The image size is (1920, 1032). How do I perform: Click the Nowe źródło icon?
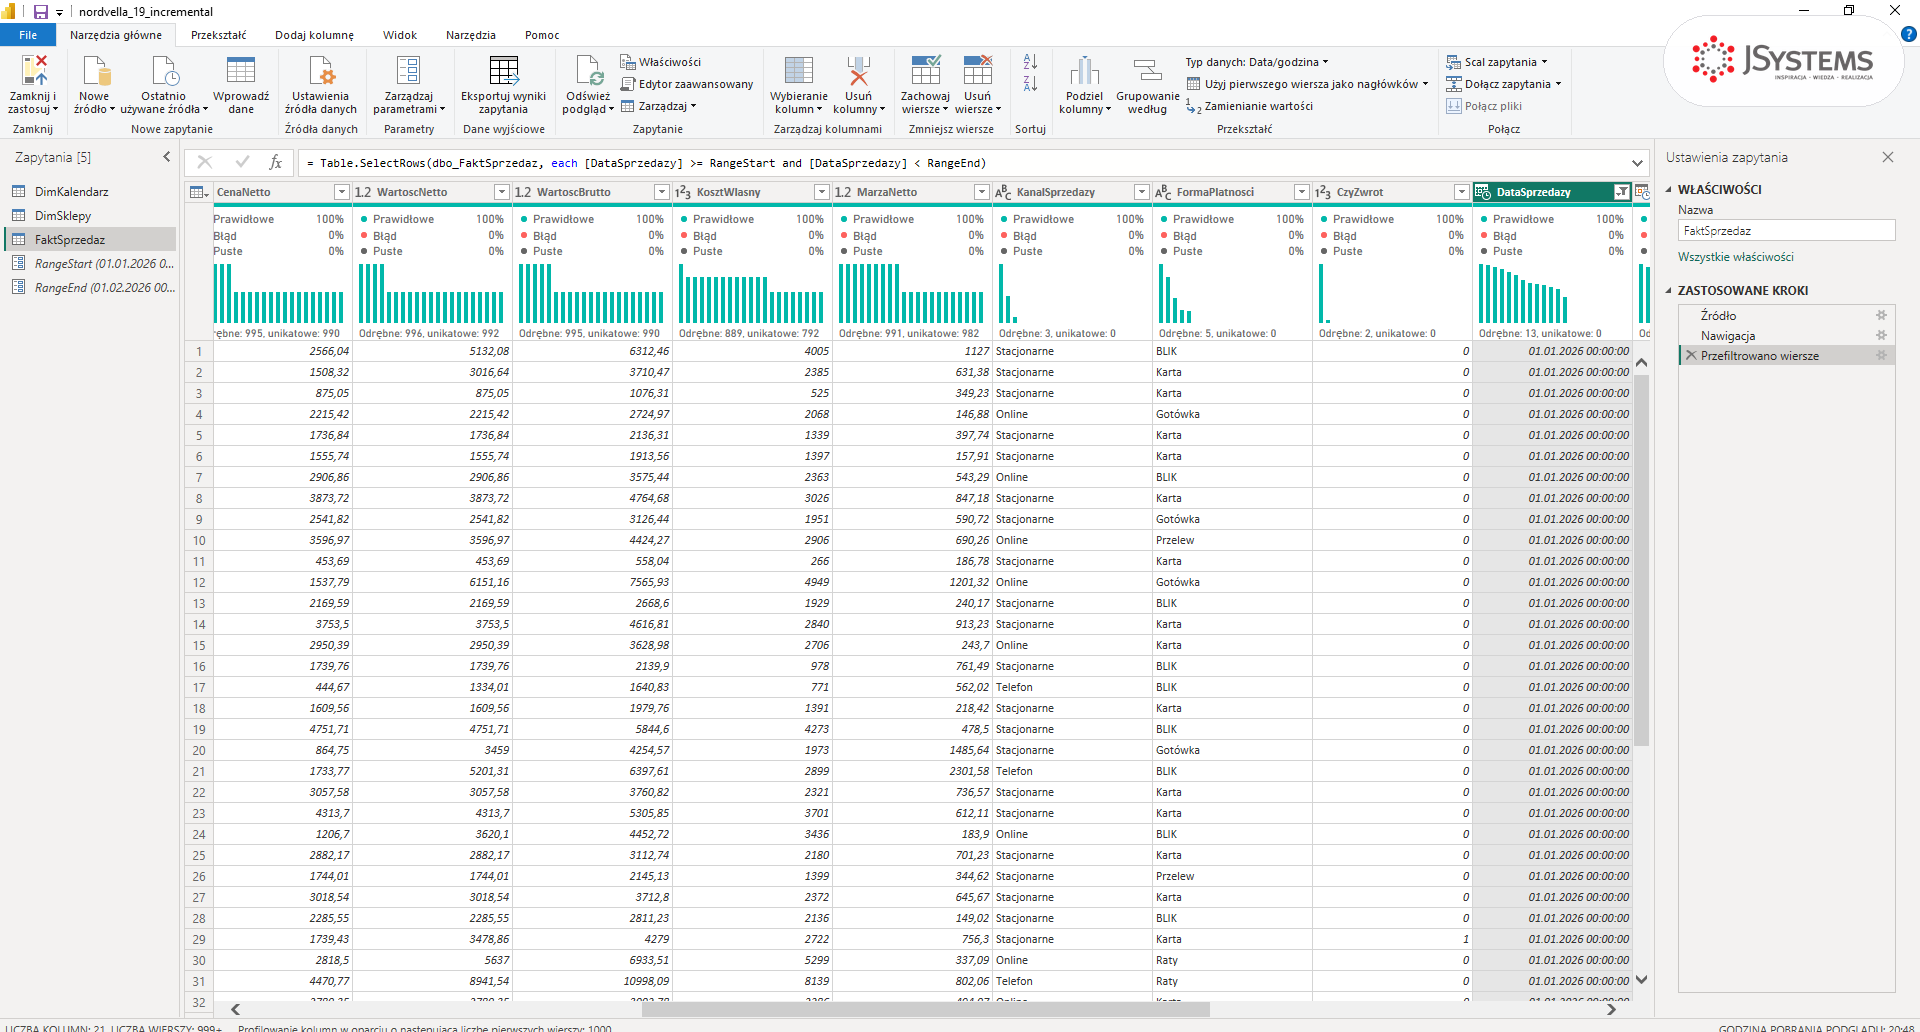point(95,70)
